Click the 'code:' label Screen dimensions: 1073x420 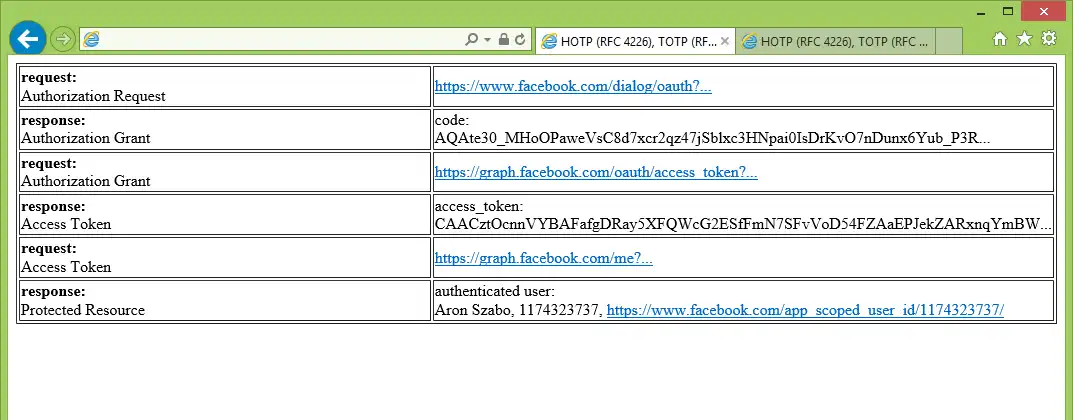pos(452,120)
